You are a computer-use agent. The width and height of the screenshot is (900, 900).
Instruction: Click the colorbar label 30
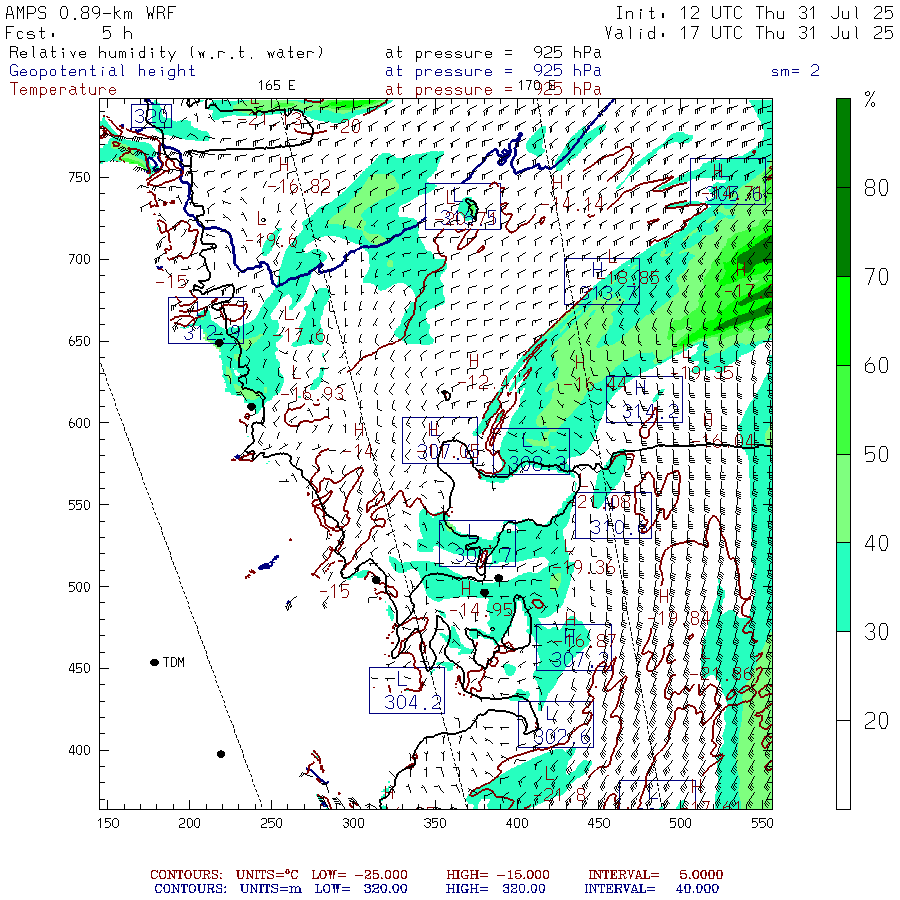(x=876, y=632)
